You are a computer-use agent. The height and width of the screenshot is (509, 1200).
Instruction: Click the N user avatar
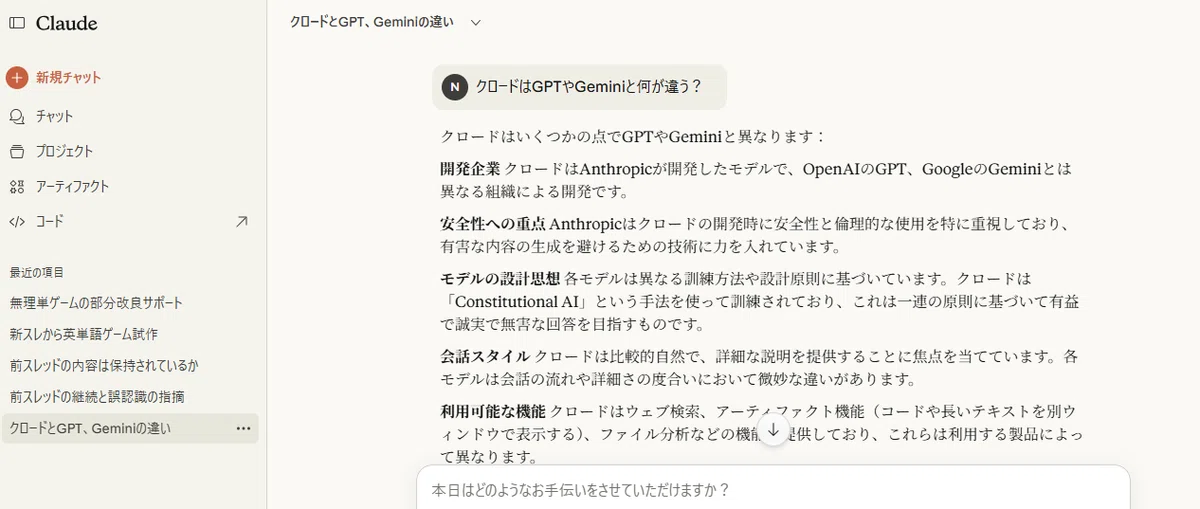[455, 87]
